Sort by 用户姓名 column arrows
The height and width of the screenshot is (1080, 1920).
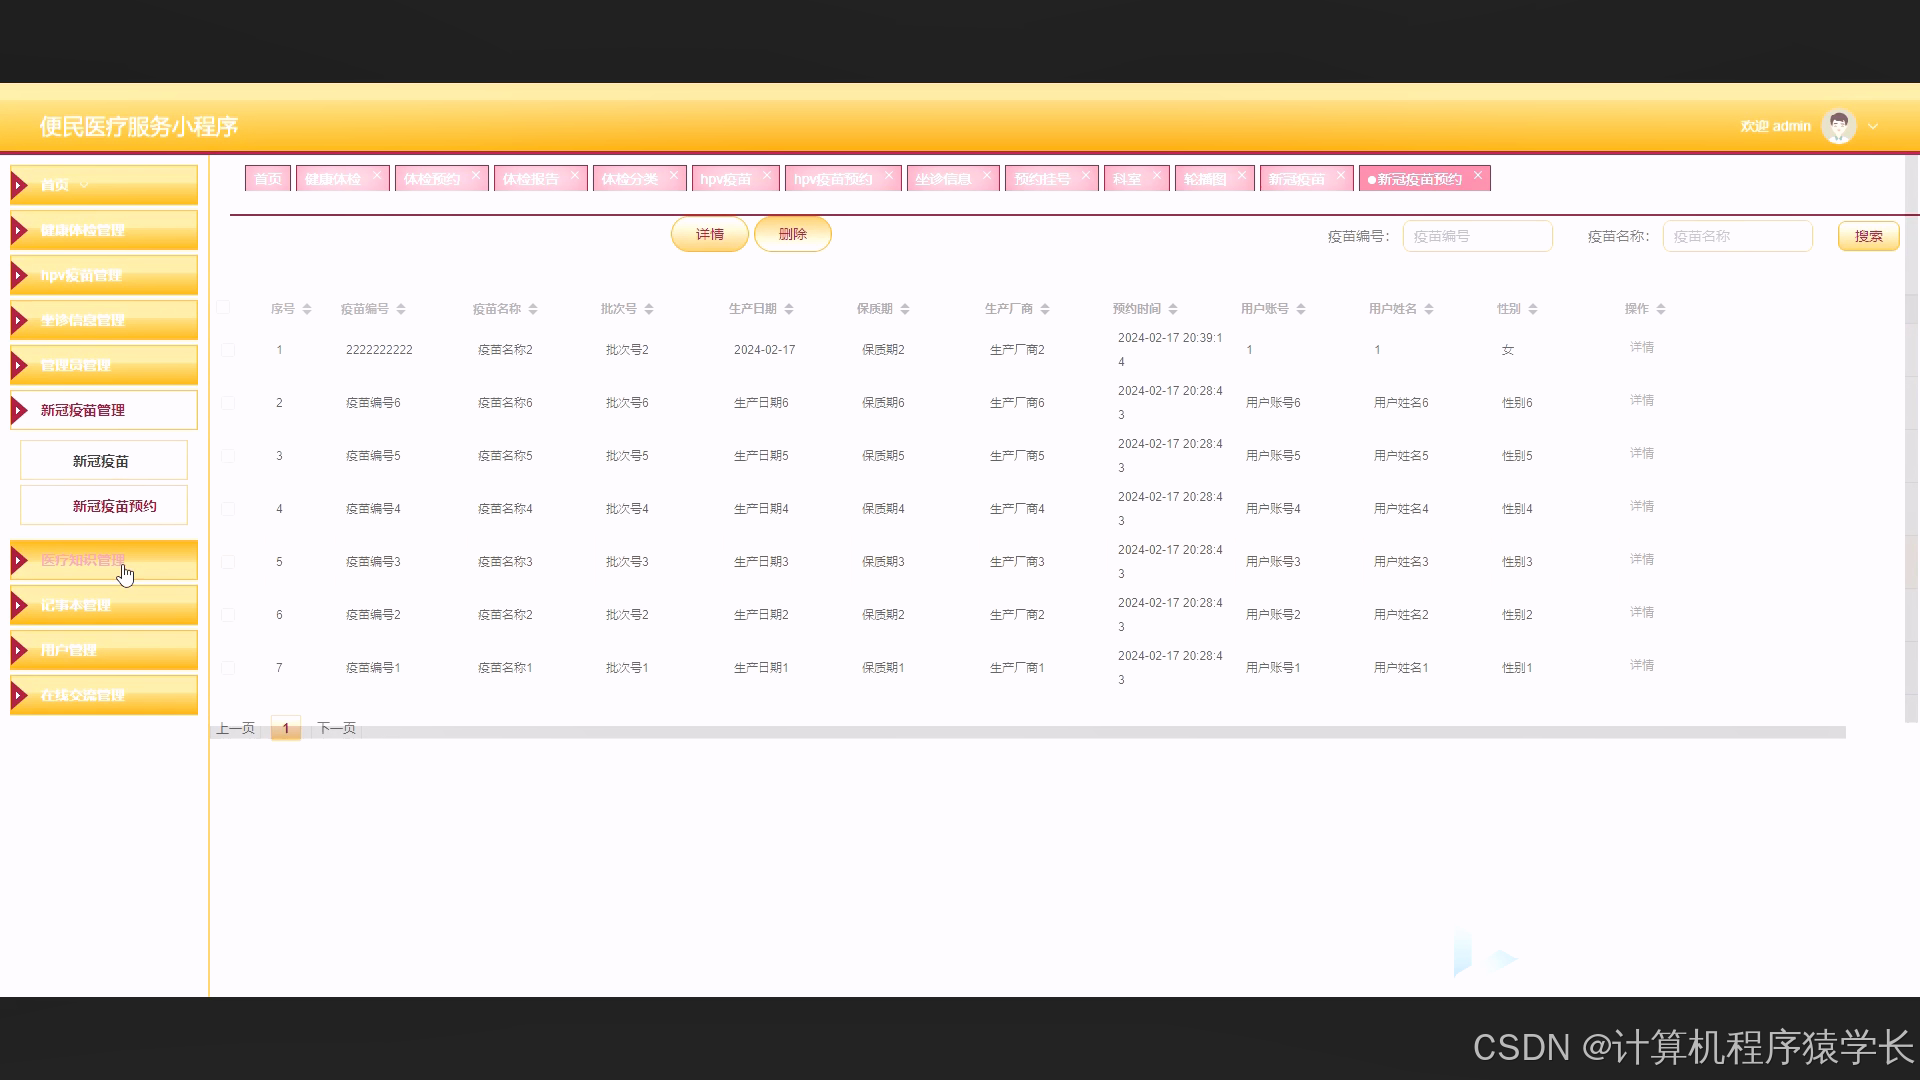1428,309
